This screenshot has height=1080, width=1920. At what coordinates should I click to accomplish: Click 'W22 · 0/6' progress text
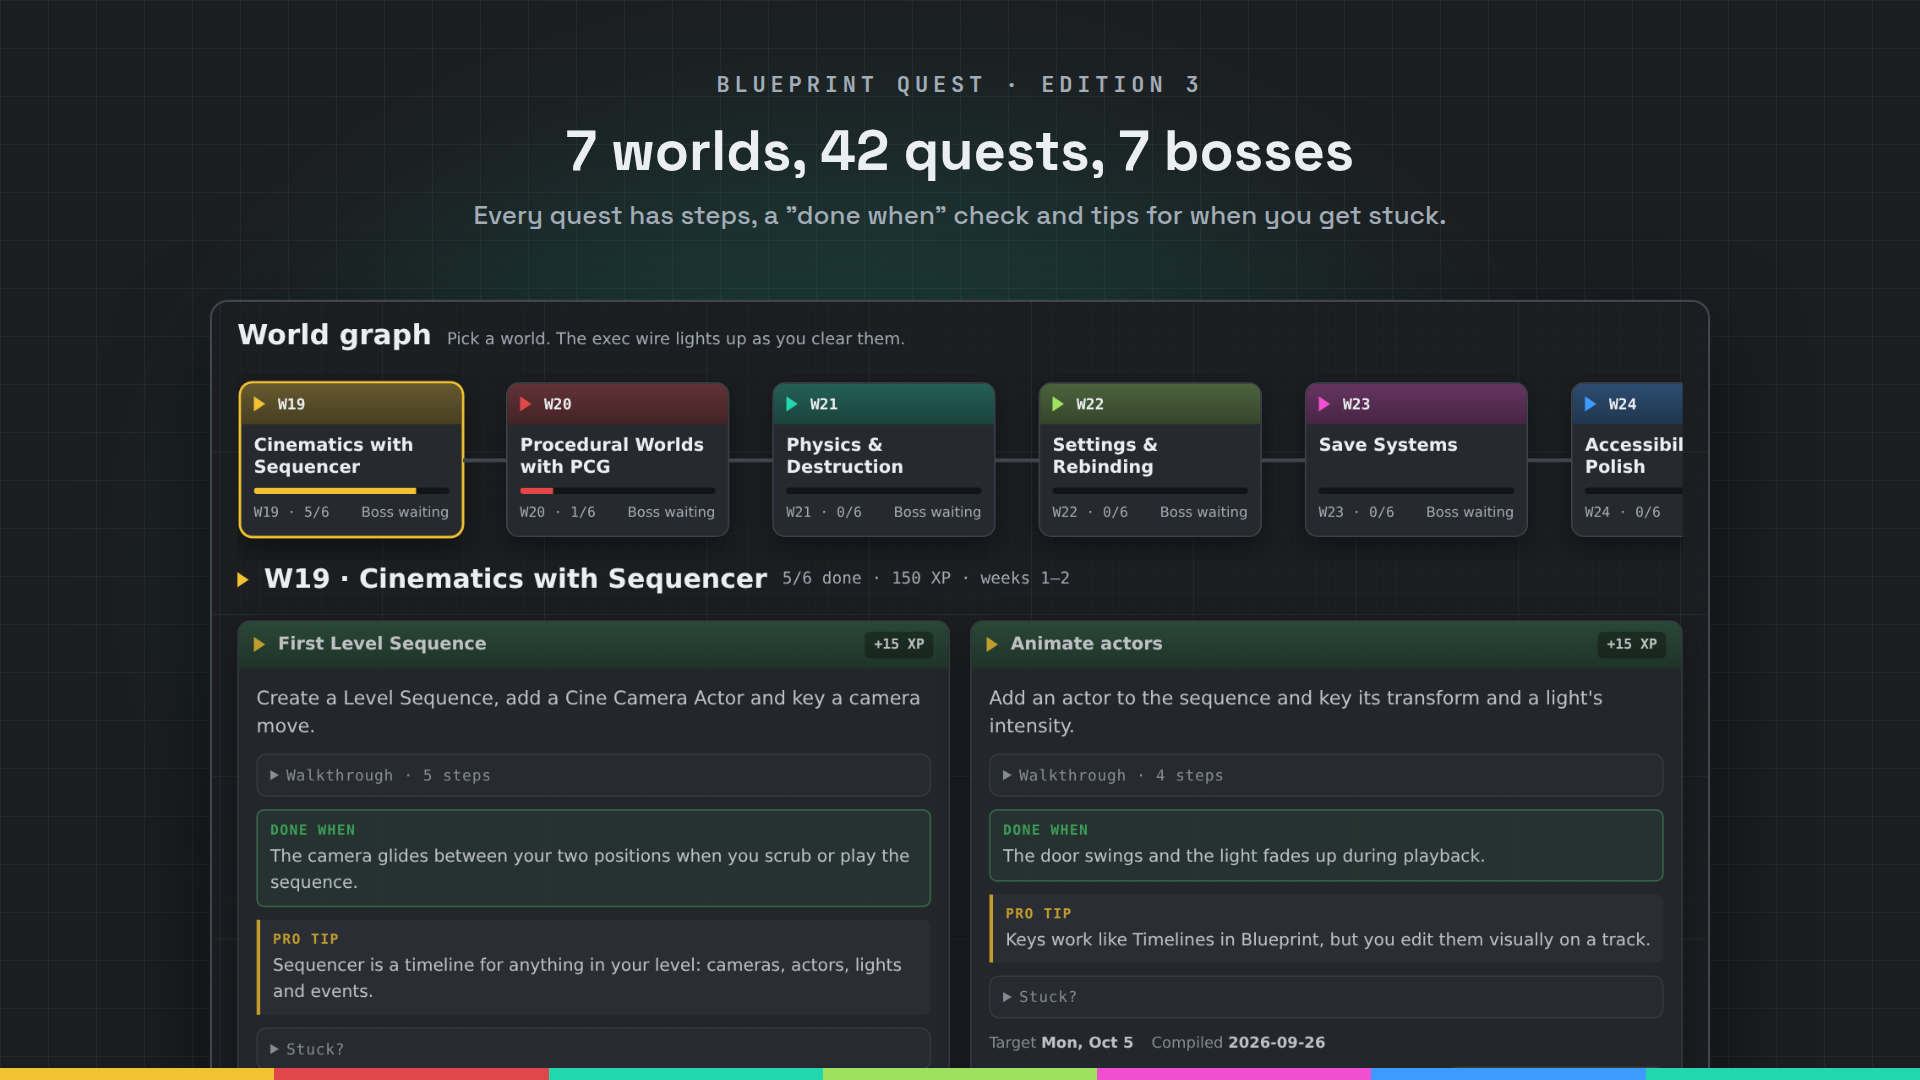coord(1090,512)
